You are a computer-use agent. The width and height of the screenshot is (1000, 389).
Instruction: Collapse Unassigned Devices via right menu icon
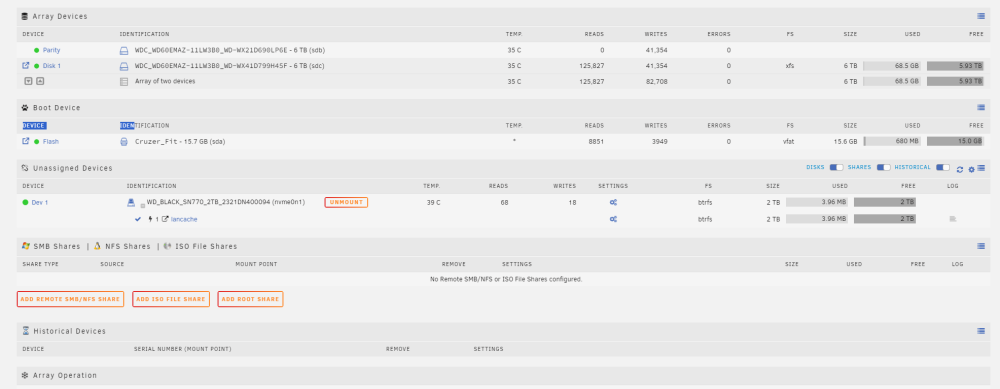[x=981, y=168]
